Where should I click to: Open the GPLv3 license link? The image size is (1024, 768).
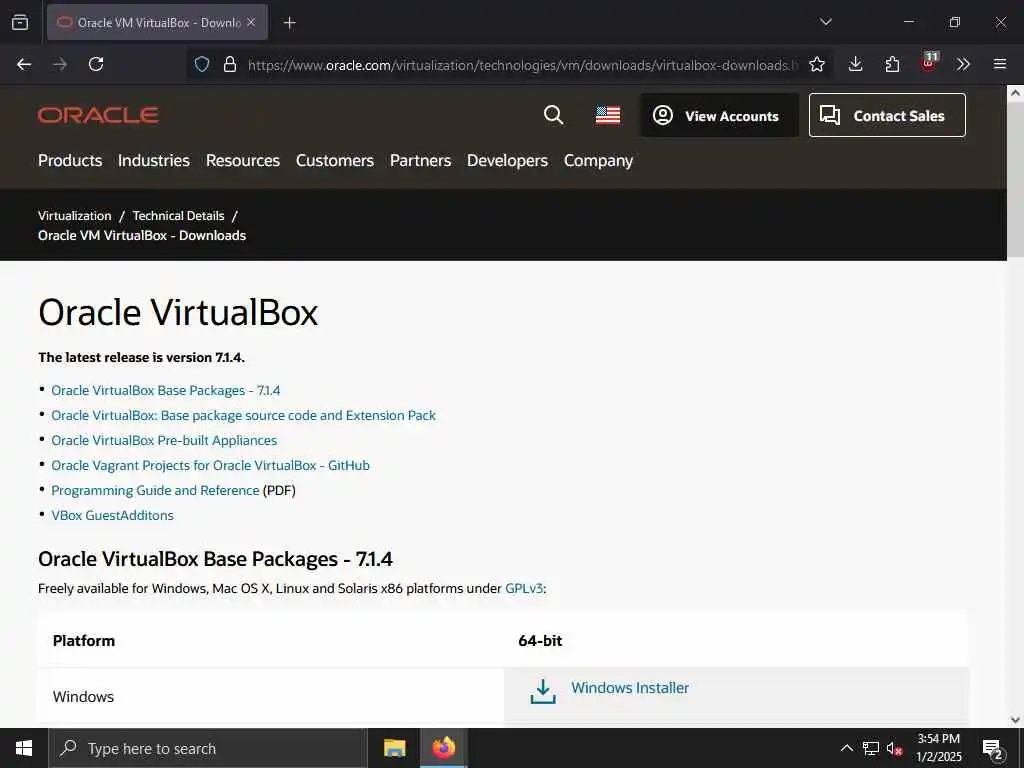click(x=524, y=588)
